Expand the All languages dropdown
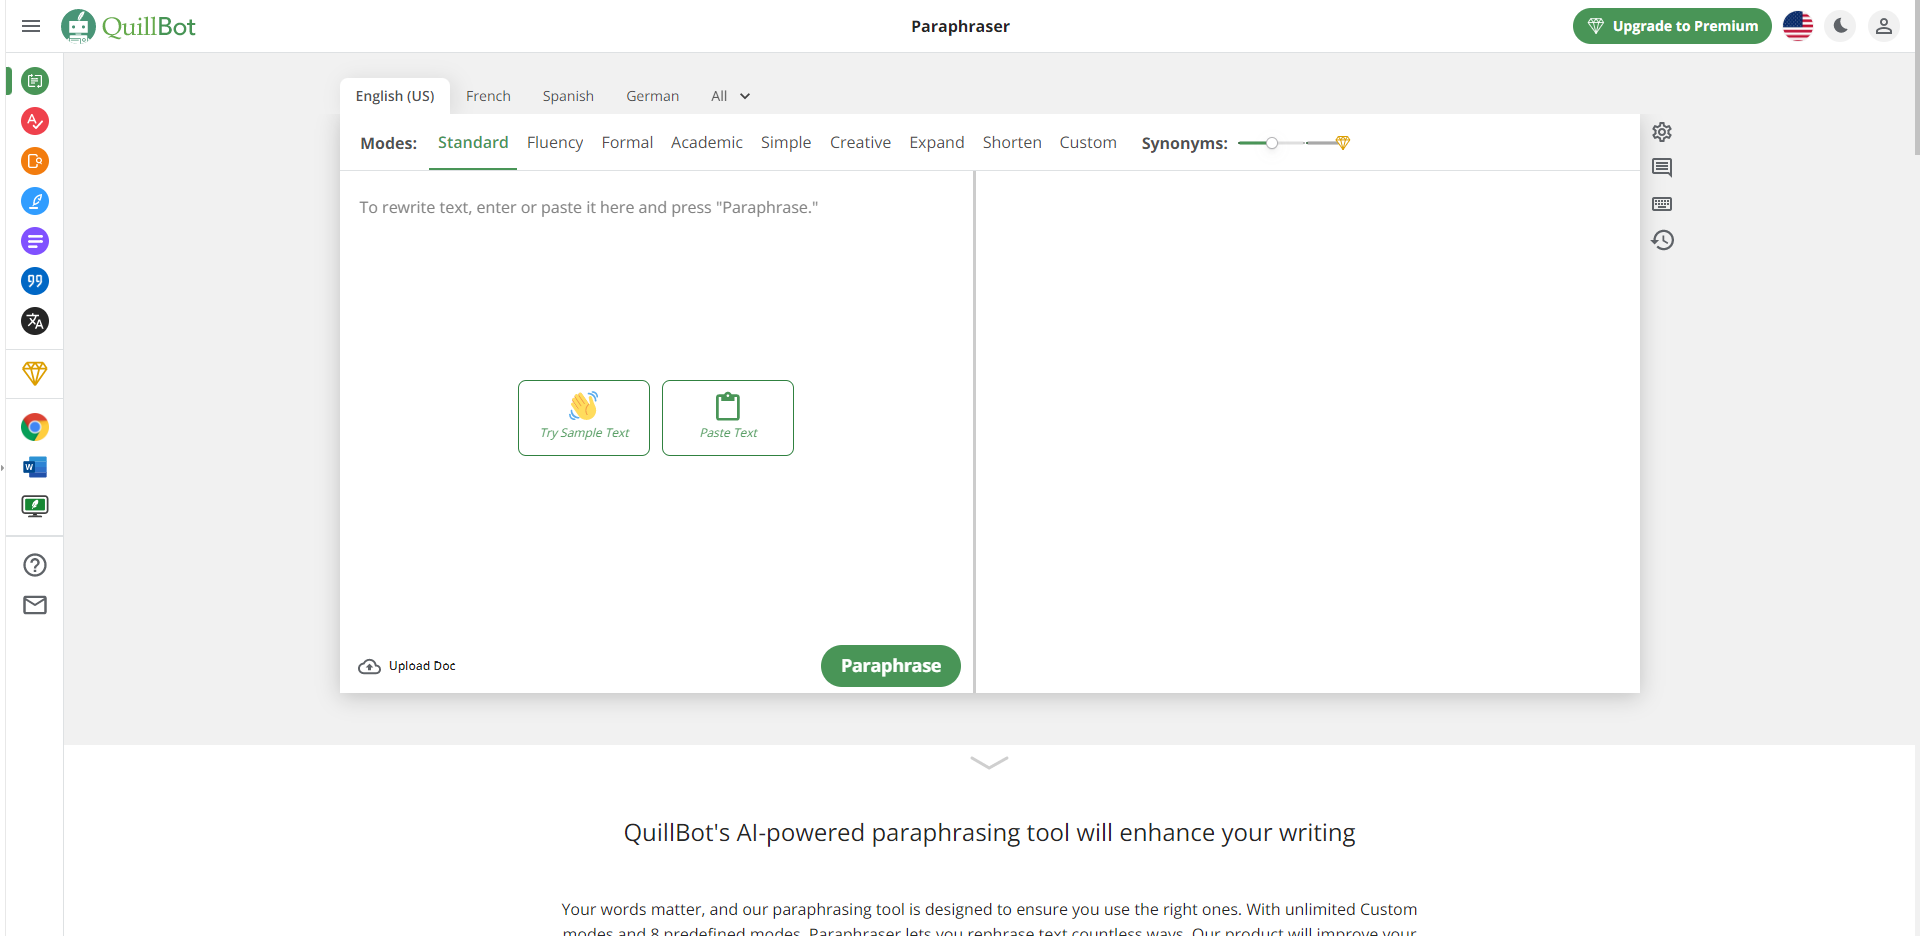 point(730,96)
